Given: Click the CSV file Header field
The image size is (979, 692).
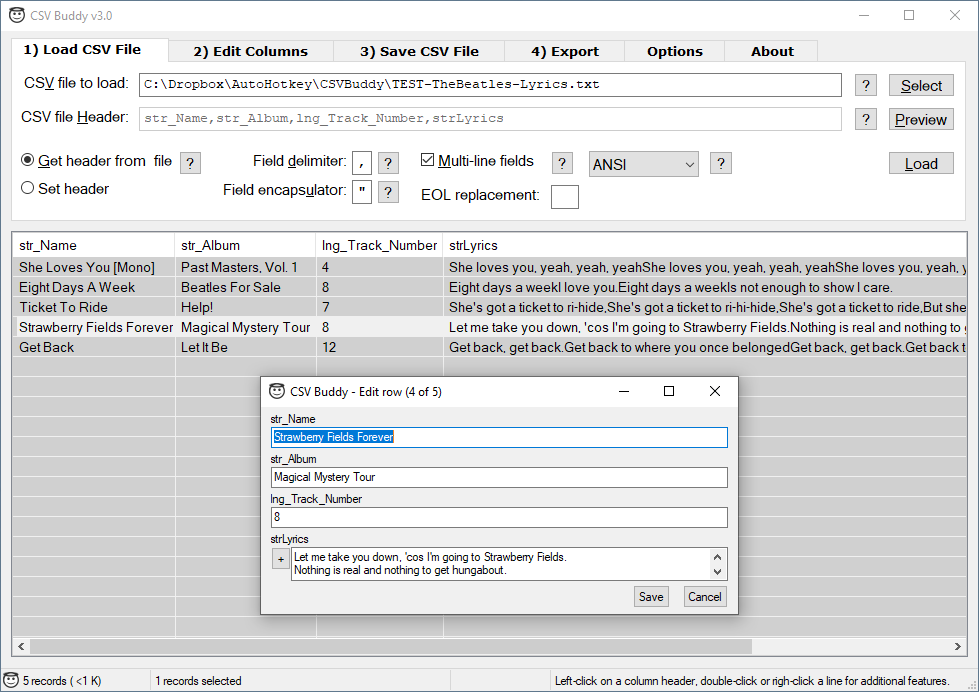Looking at the screenshot, I should tap(490, 119).
